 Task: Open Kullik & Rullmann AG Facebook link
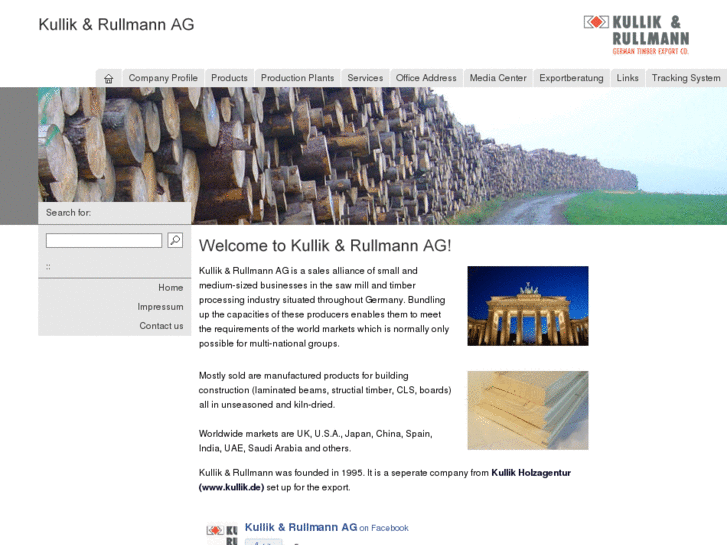(x=301, y=527)
